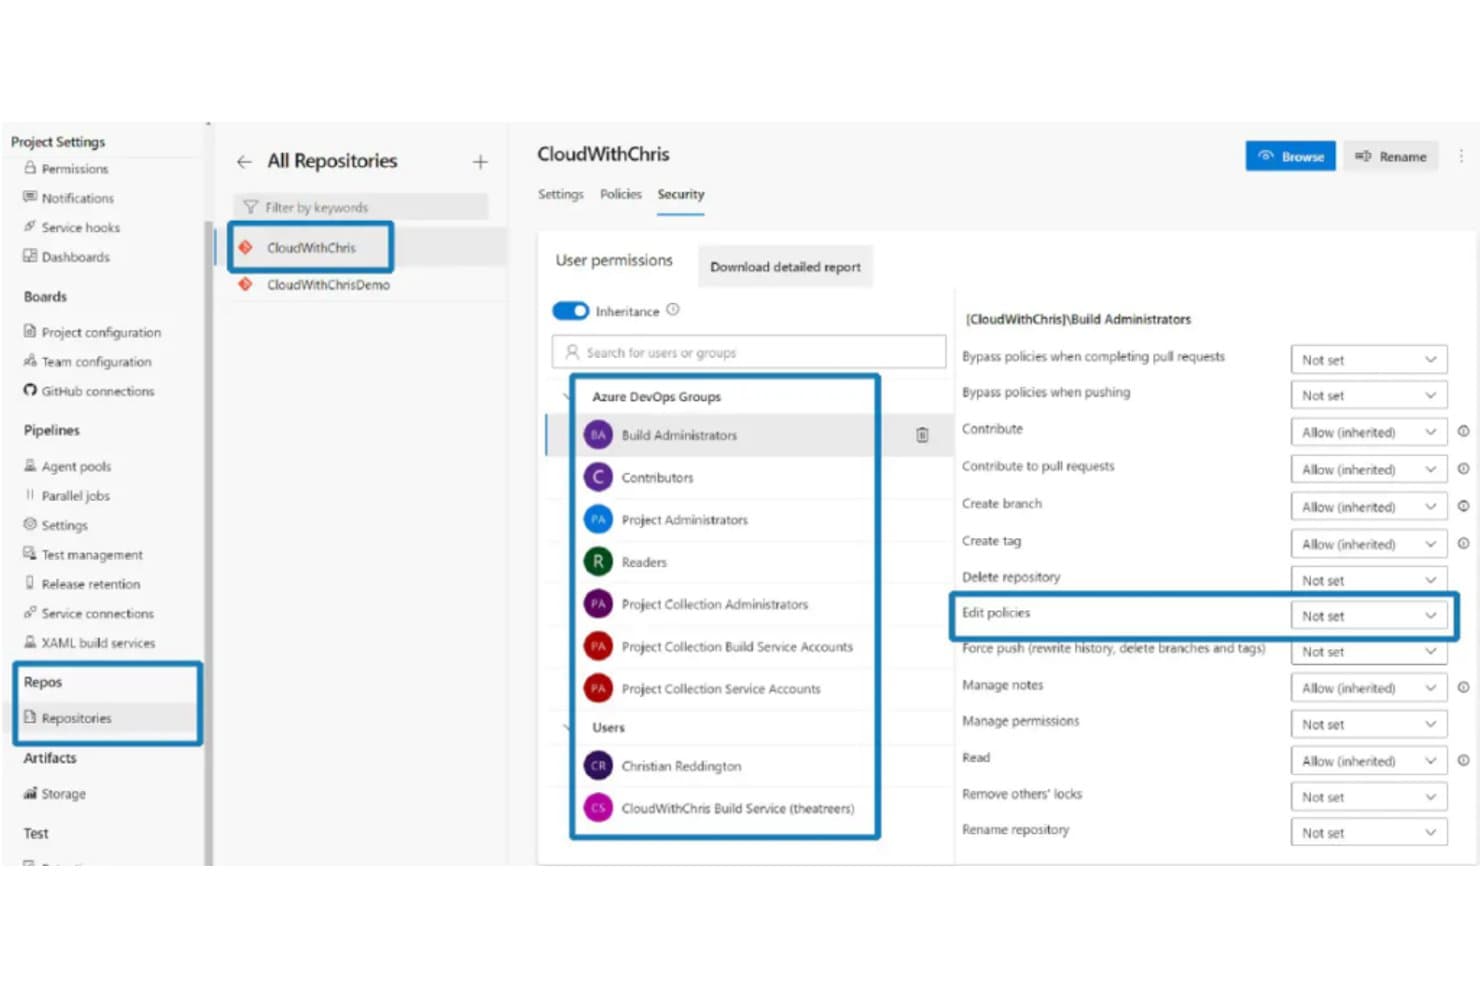Image resolution: width=1480 pixels, height=987 pixels.
Task: Click the Filter by keywords field
Action: (x=361, y=207)
